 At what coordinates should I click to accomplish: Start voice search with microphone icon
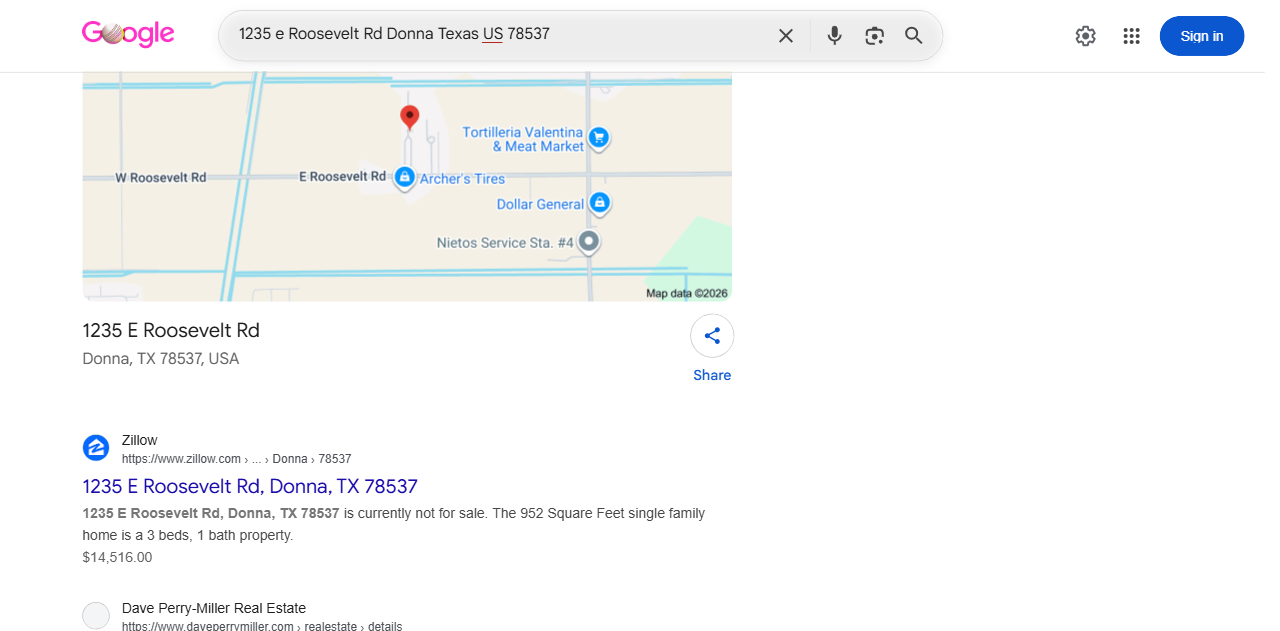click(x=834, y=36)
